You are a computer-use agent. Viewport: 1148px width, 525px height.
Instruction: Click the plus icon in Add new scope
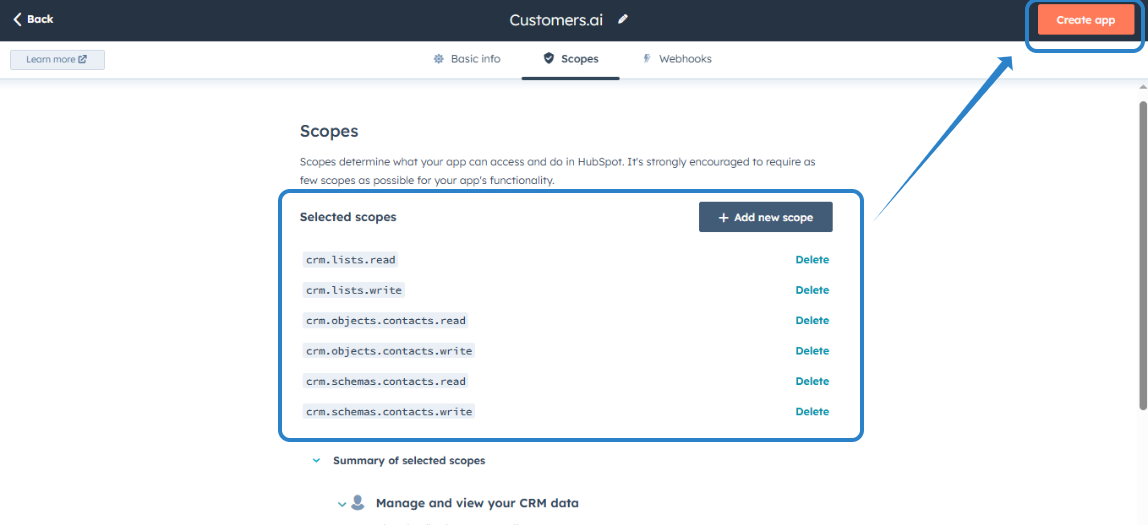[723, 217]
